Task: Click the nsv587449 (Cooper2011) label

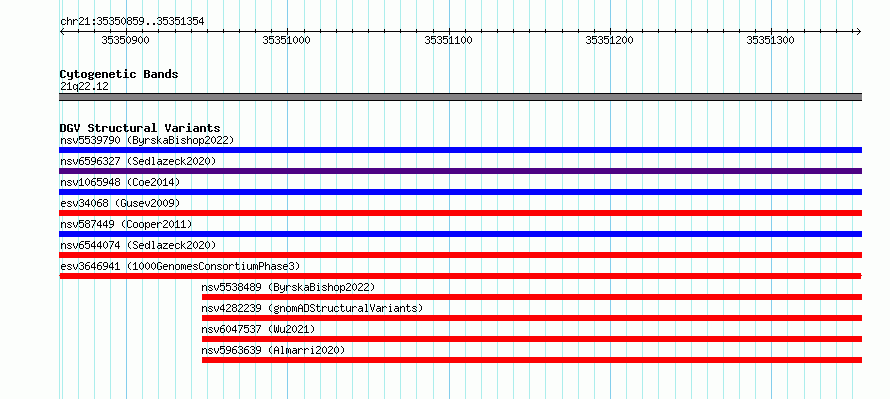Action: (126, 224)
